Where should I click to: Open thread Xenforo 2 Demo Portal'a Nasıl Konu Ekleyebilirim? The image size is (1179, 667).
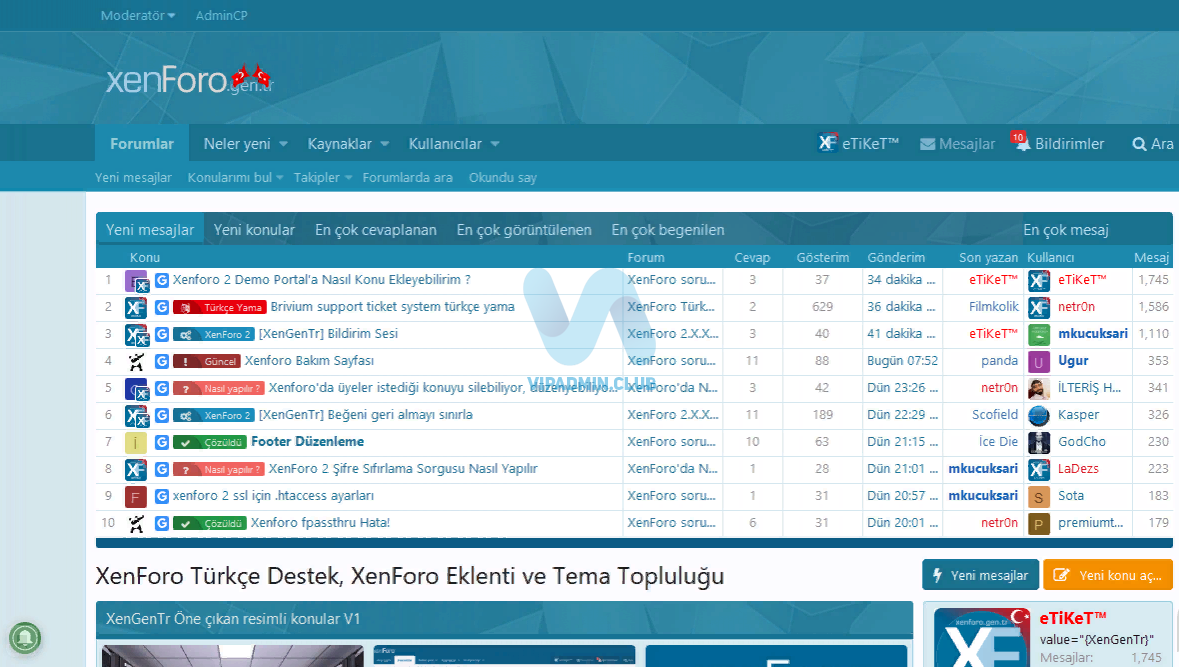(322, 280)
